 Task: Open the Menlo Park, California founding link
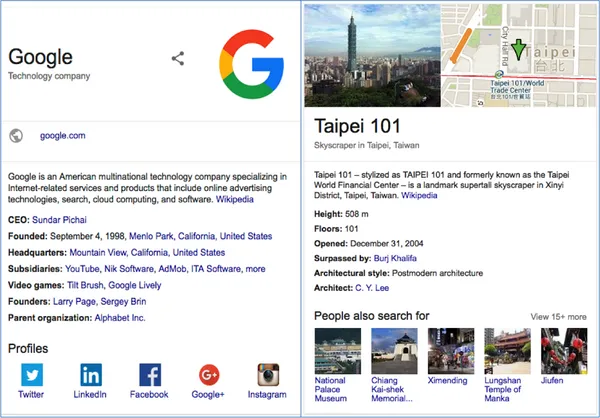[x=172, y=236]
